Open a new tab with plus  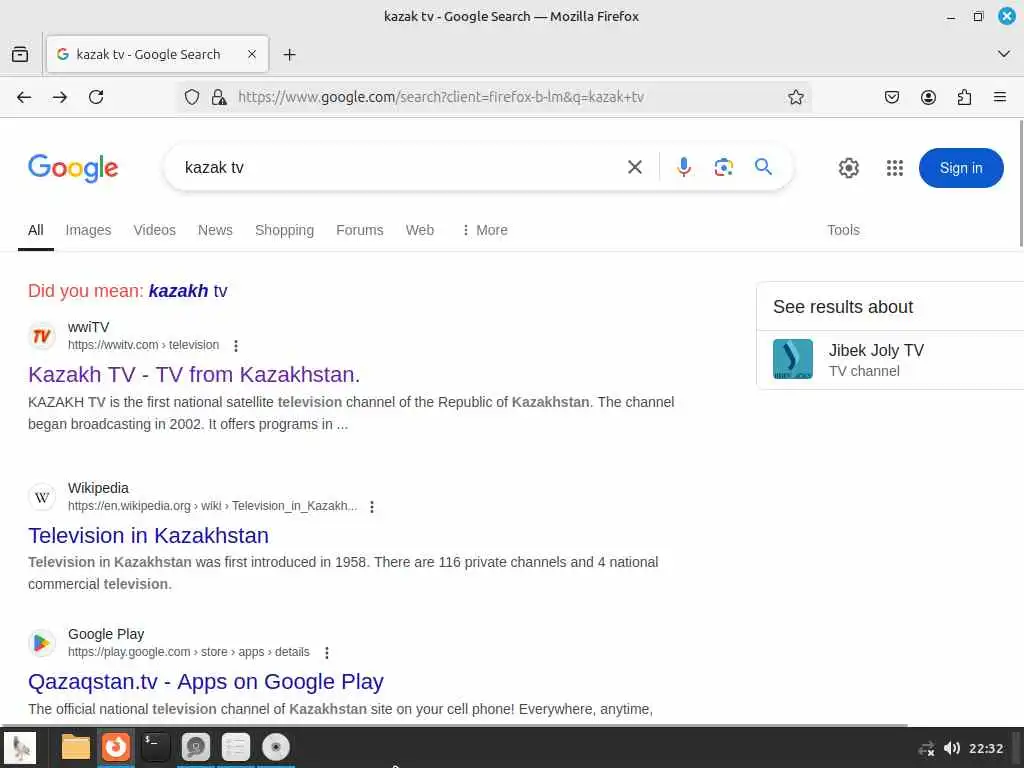(x=289, y=55)
